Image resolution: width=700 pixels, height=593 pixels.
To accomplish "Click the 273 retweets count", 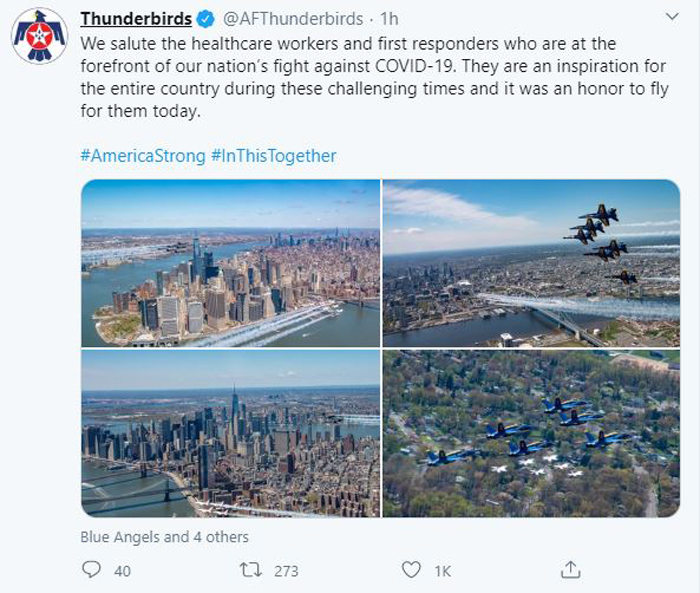I will coord(286,571).
